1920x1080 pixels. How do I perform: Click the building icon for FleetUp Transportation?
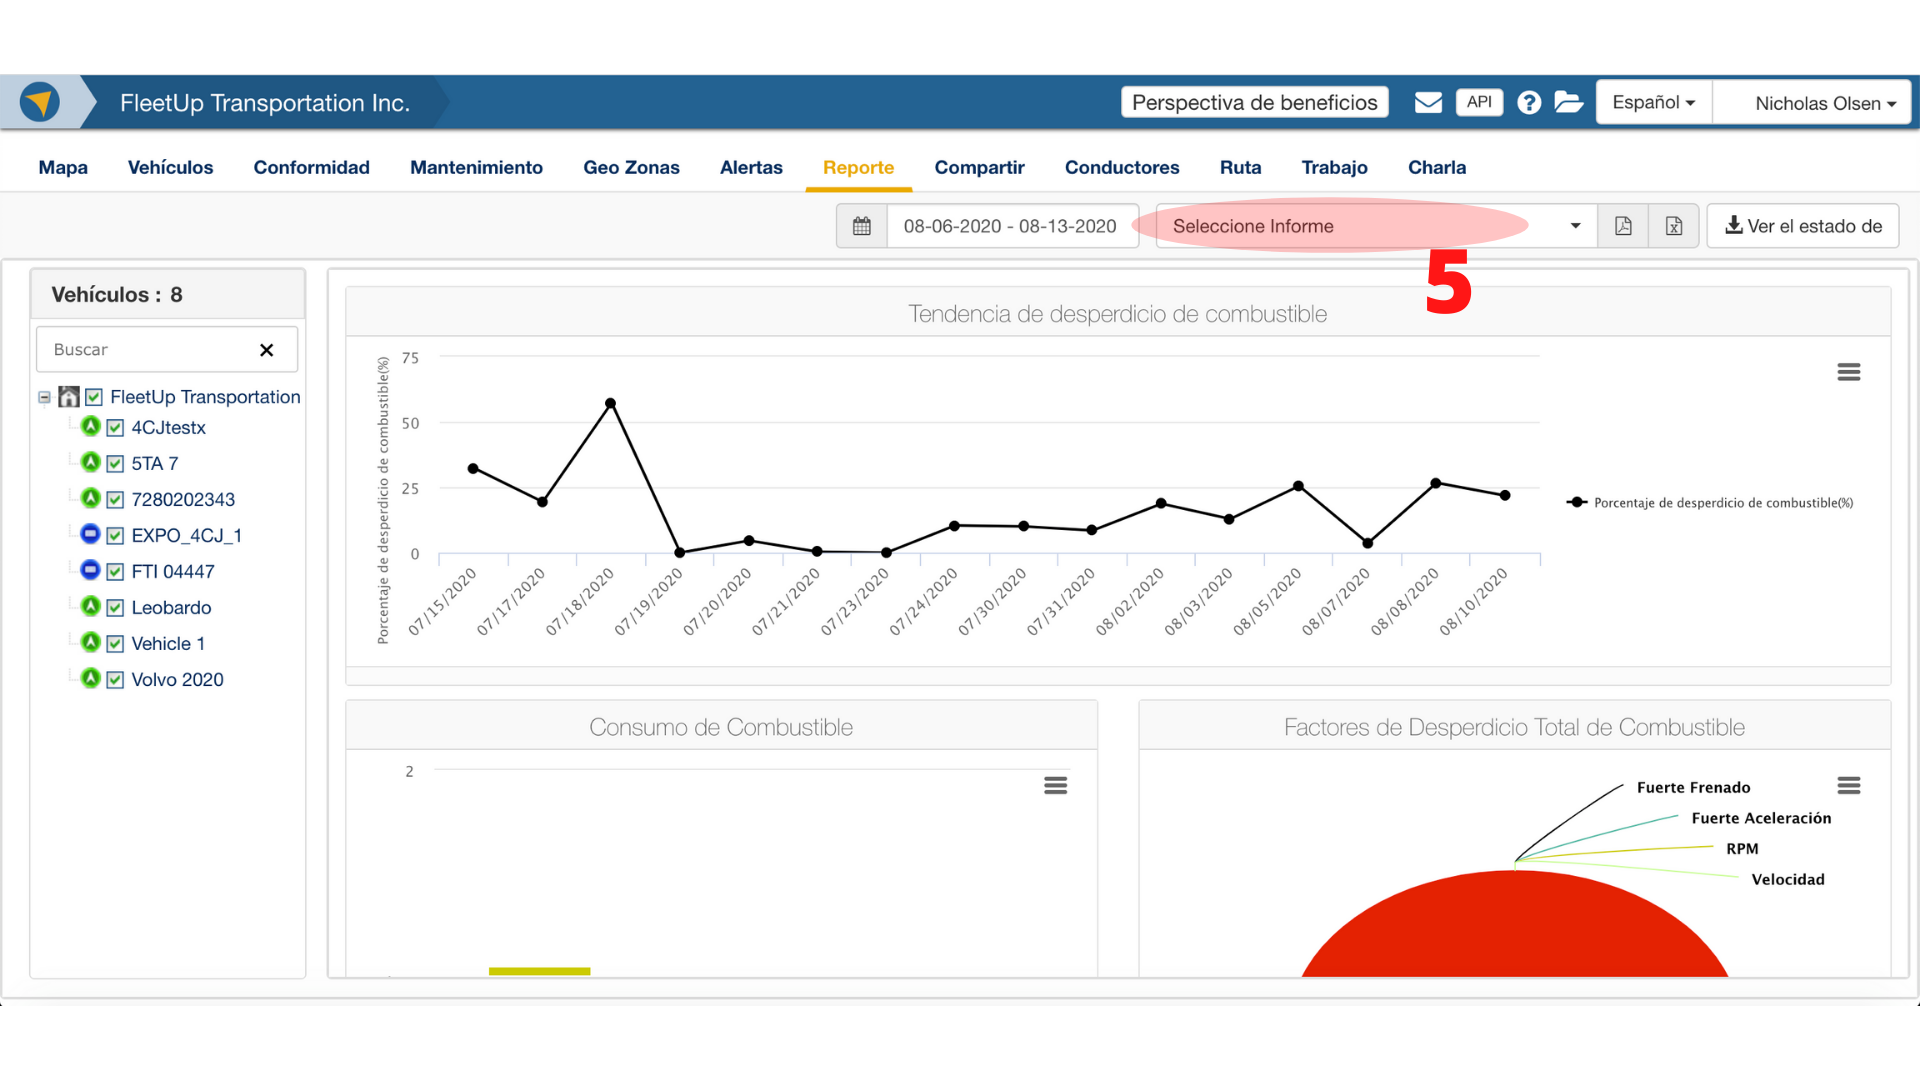69,397
